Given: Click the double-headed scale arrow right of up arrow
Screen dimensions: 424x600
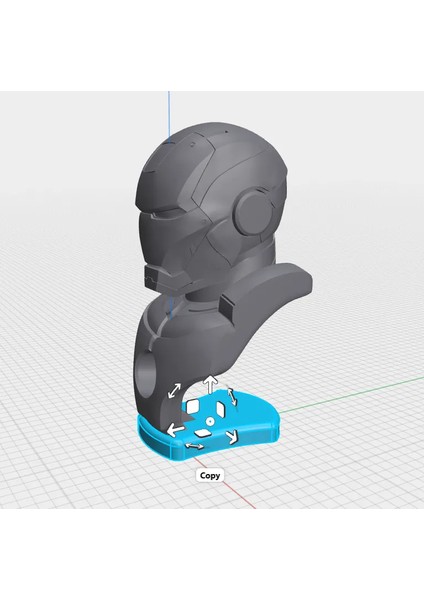Looking at the screenshot, I should (x=233, y=397).
